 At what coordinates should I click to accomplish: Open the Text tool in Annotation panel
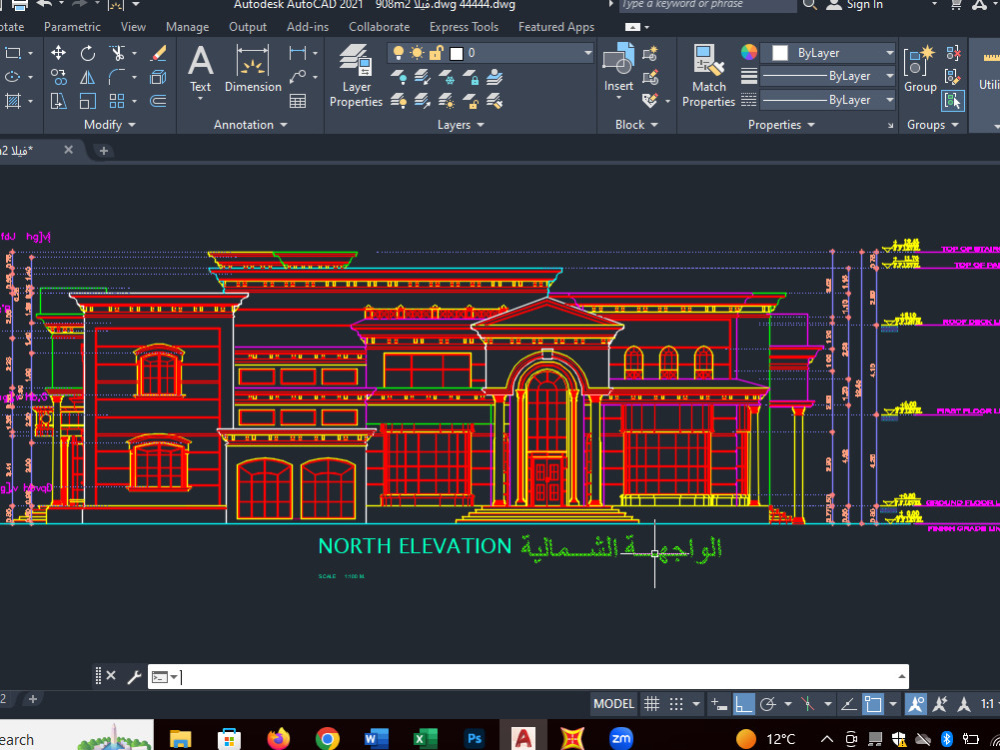200,68
